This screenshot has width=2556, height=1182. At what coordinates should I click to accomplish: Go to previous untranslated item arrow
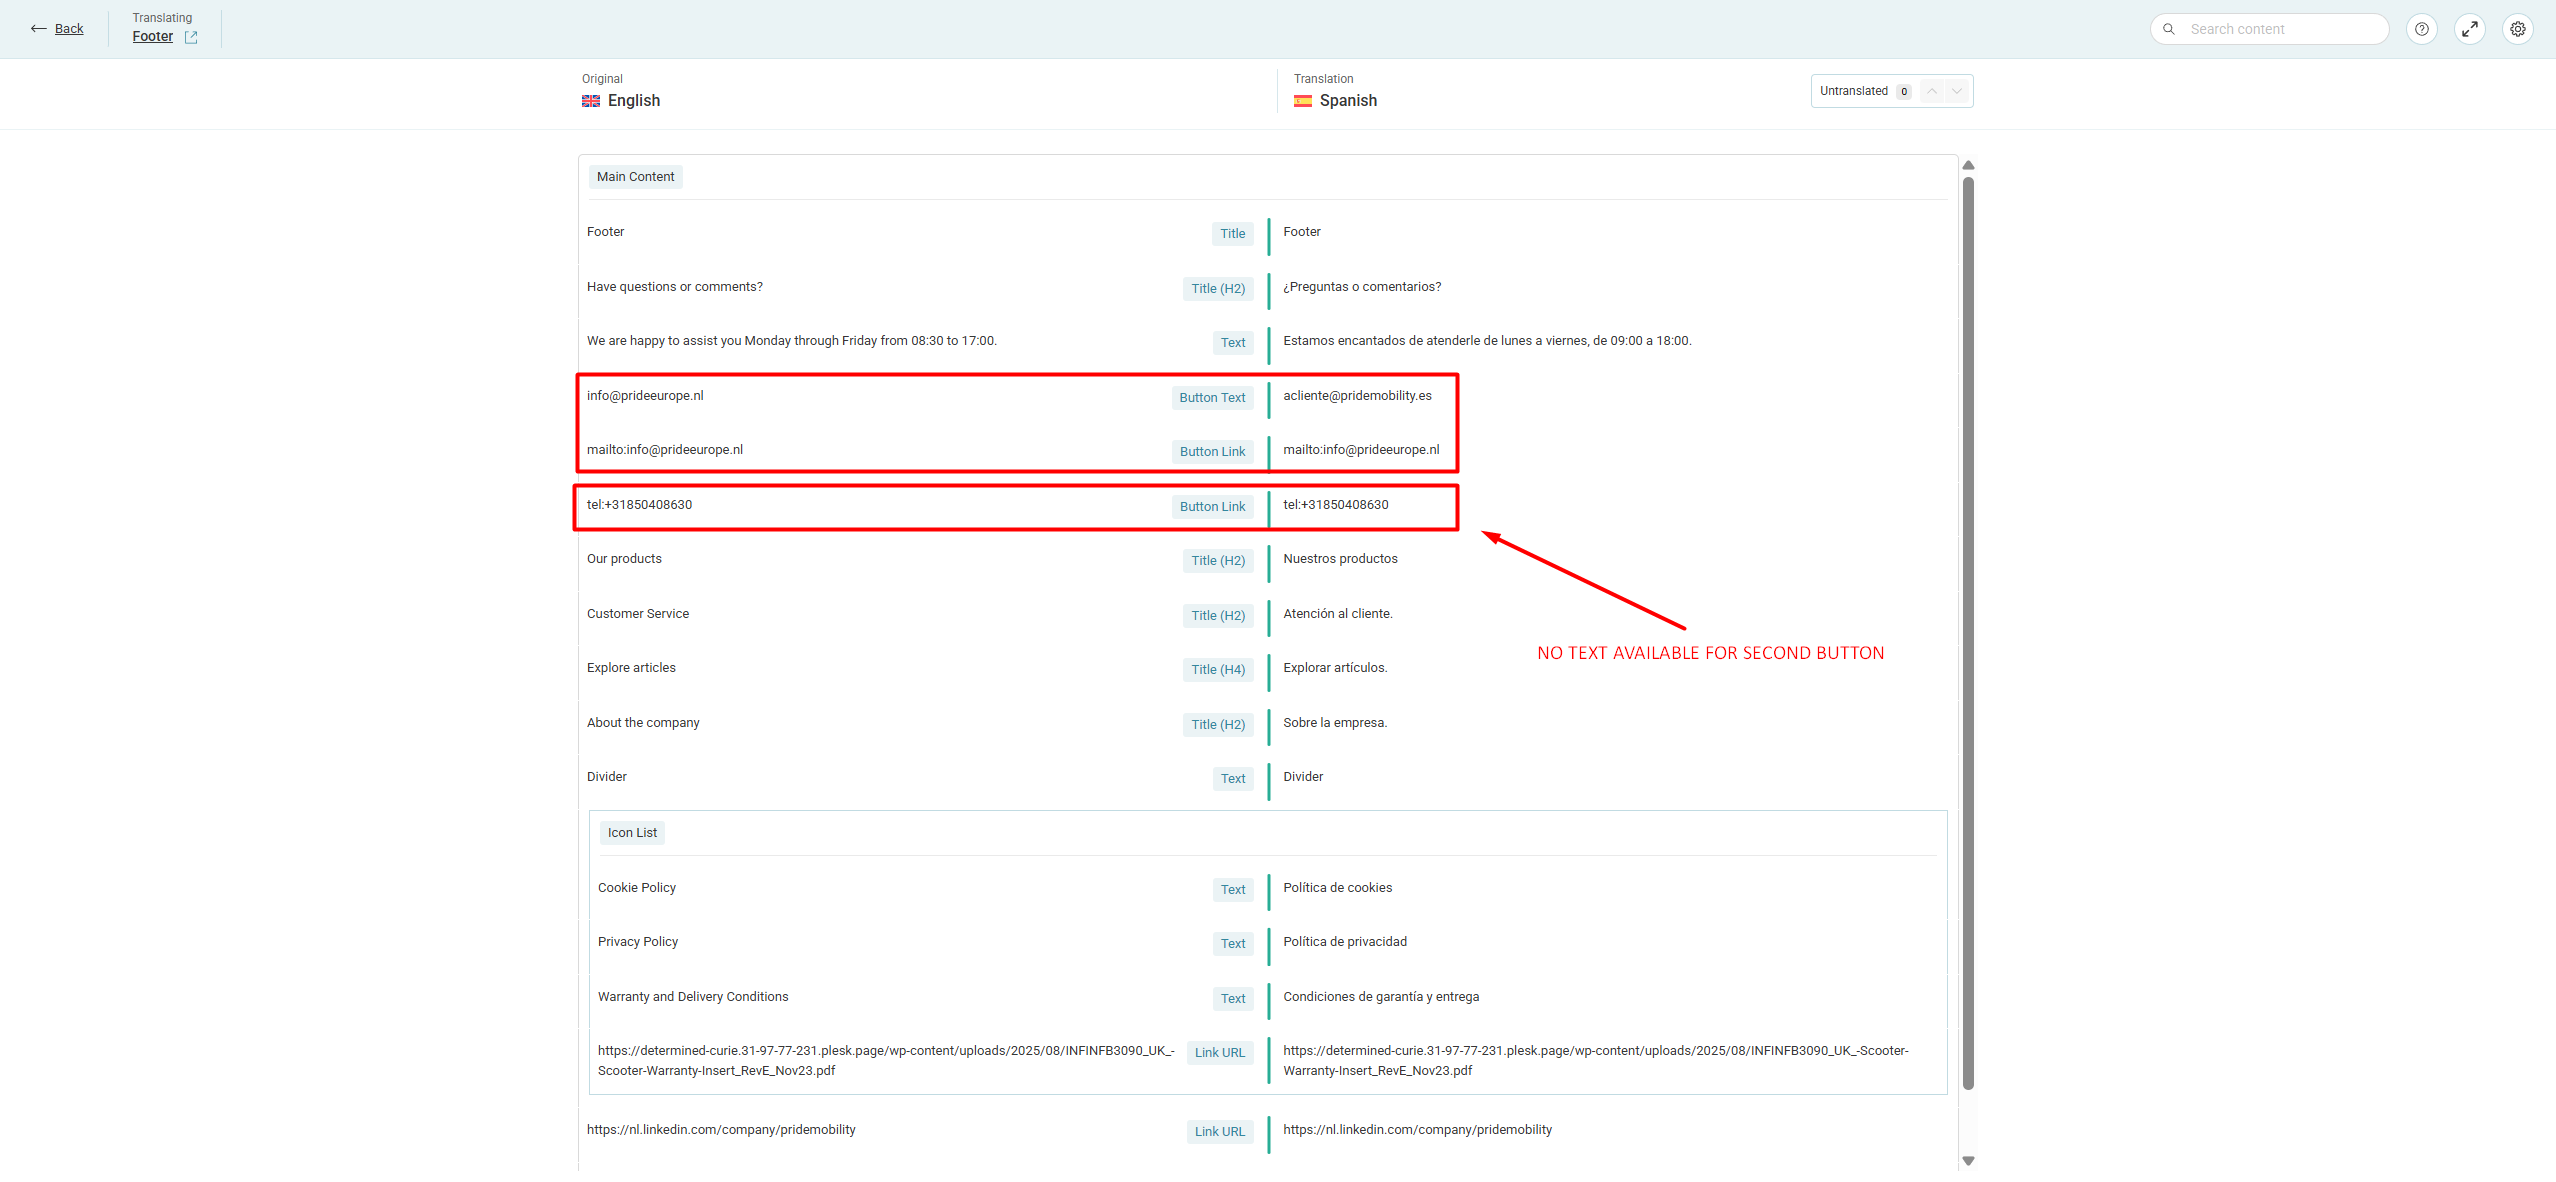(1932, 91)
